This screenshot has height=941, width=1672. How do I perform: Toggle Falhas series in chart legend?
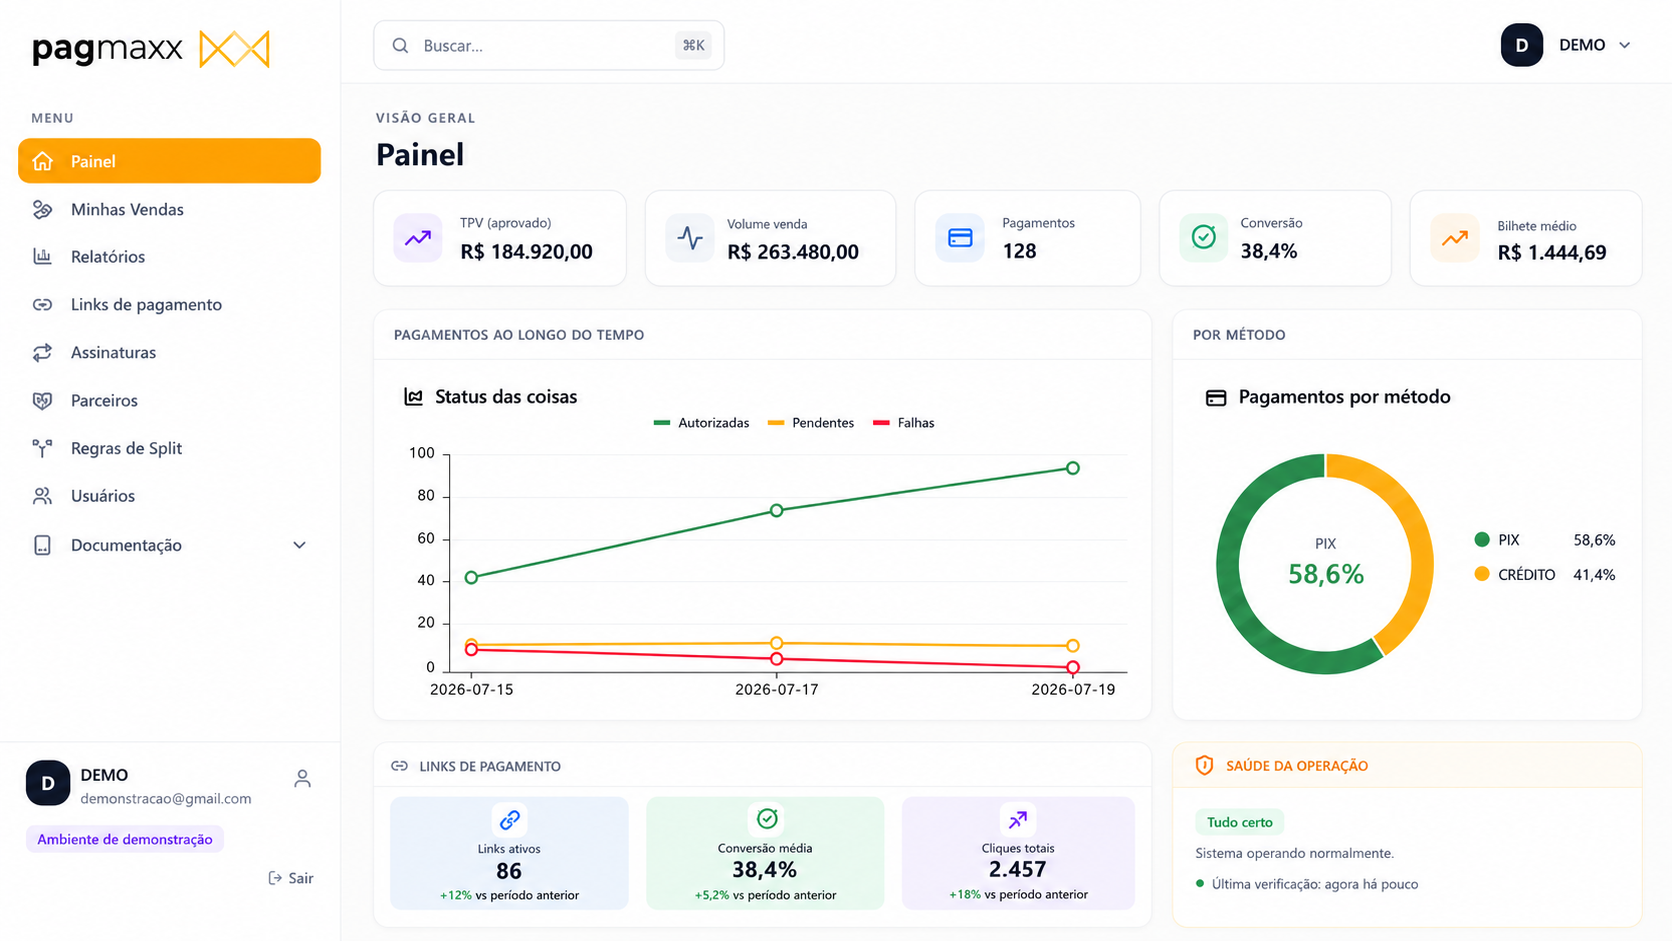(x=904, y=423)
